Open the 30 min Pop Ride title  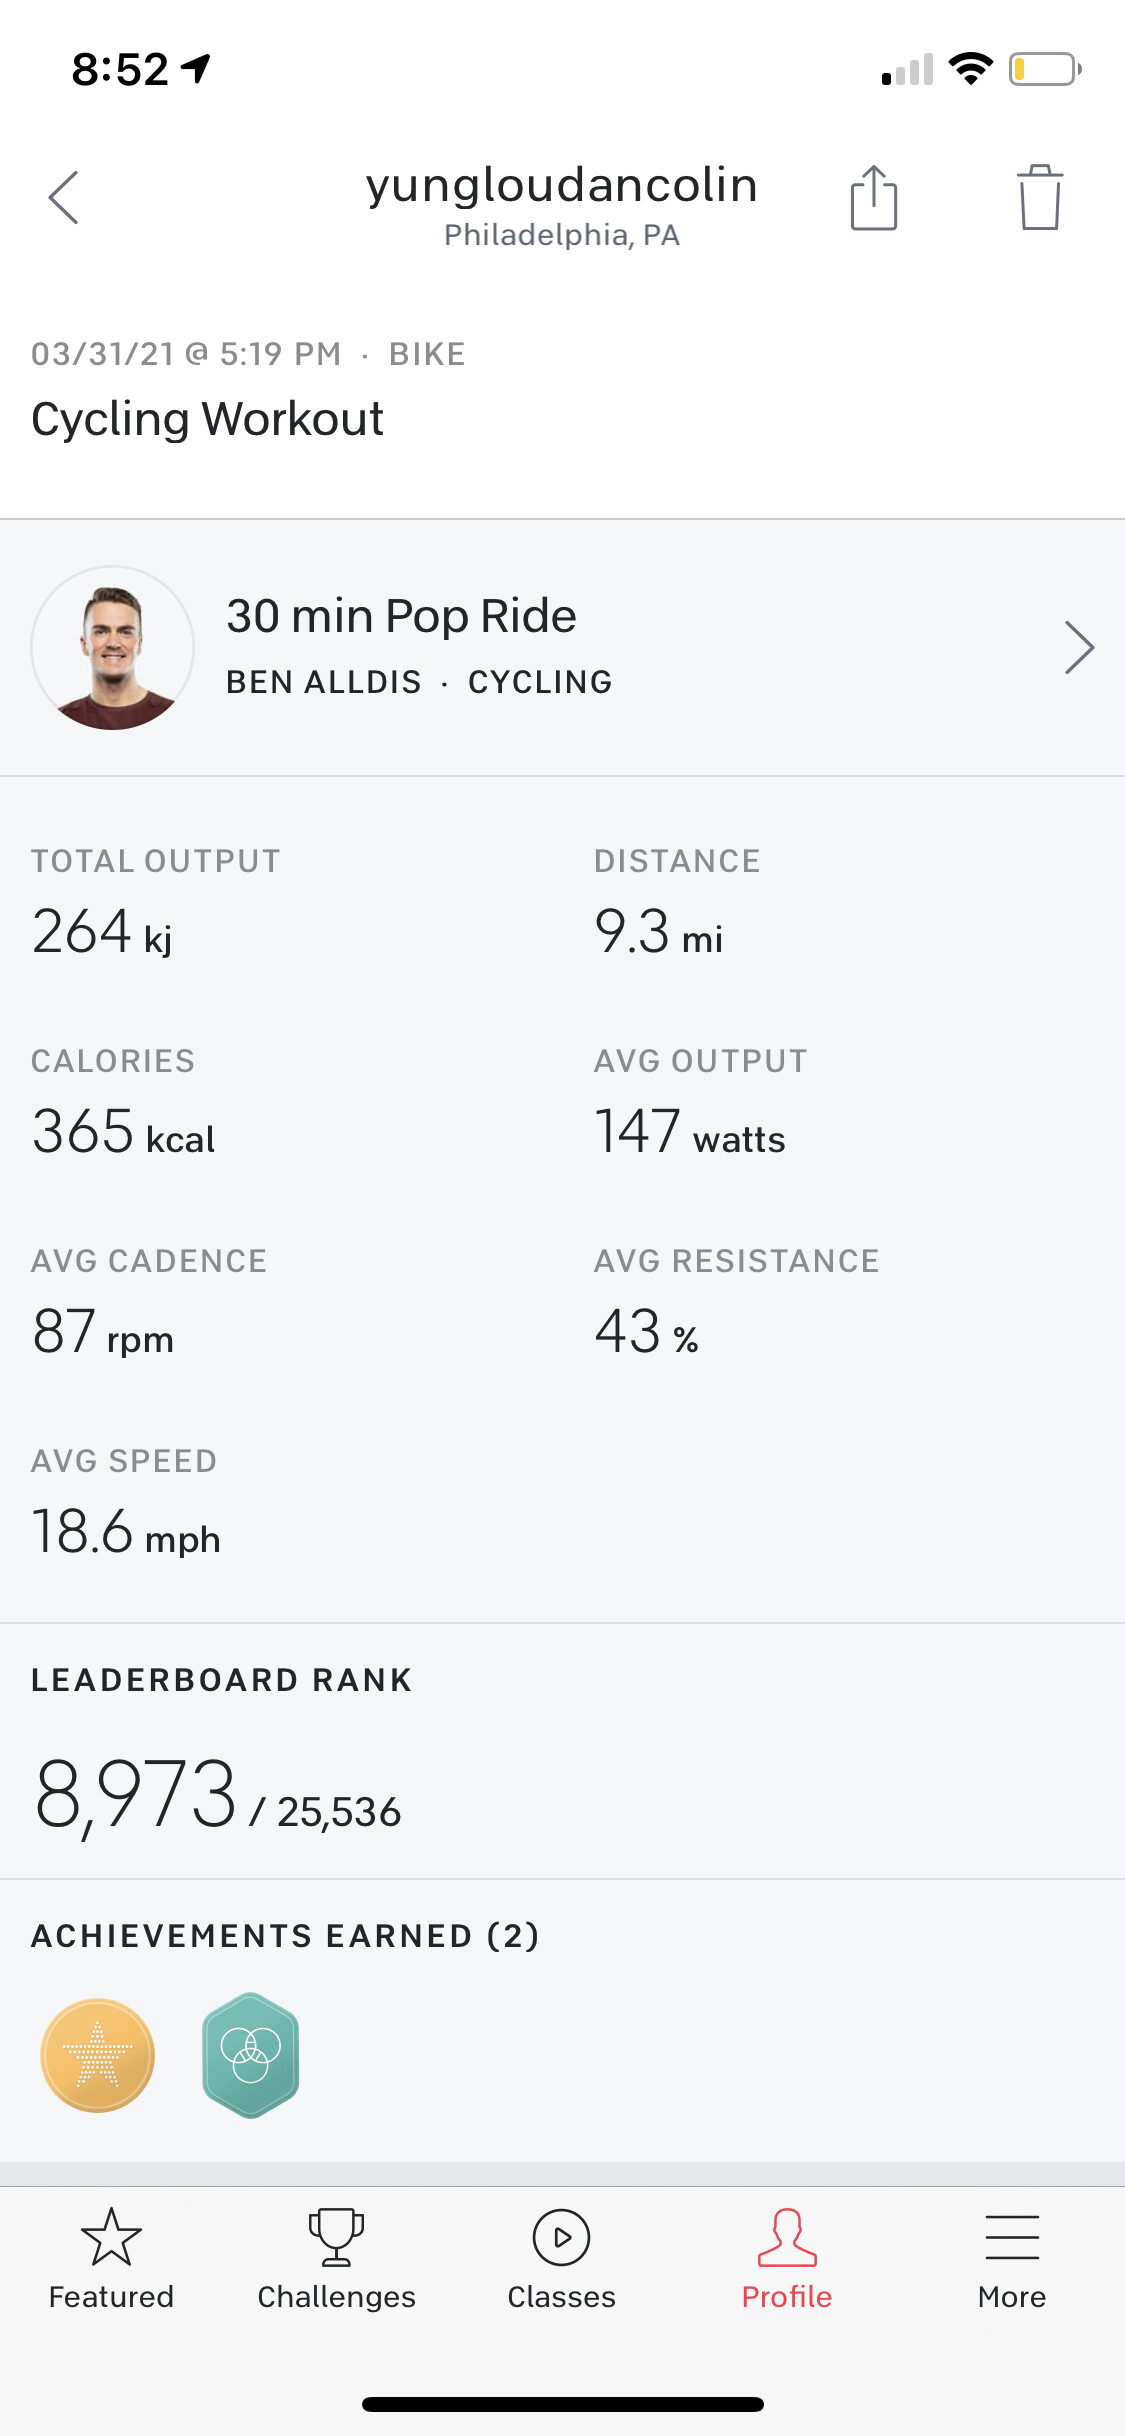(x=401, y=616)
